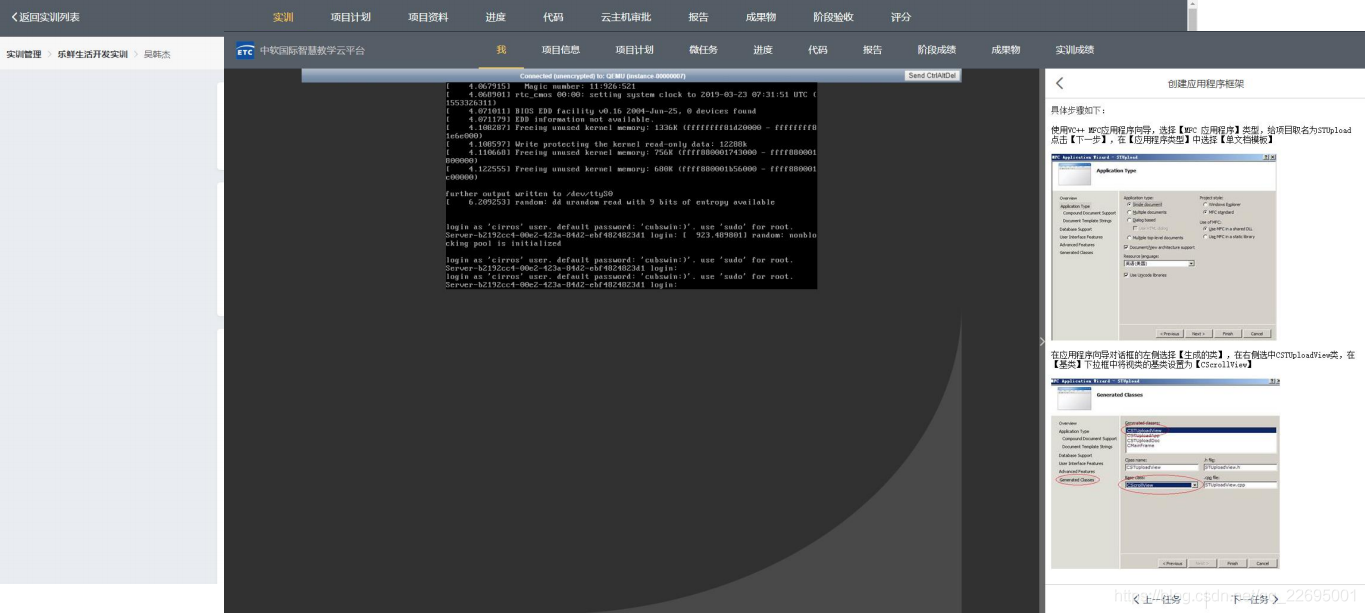Open the Application Type wizard screenshot thumbnail
The height and width of the screenshot is (614, 1365).
tap(1163, 246)
